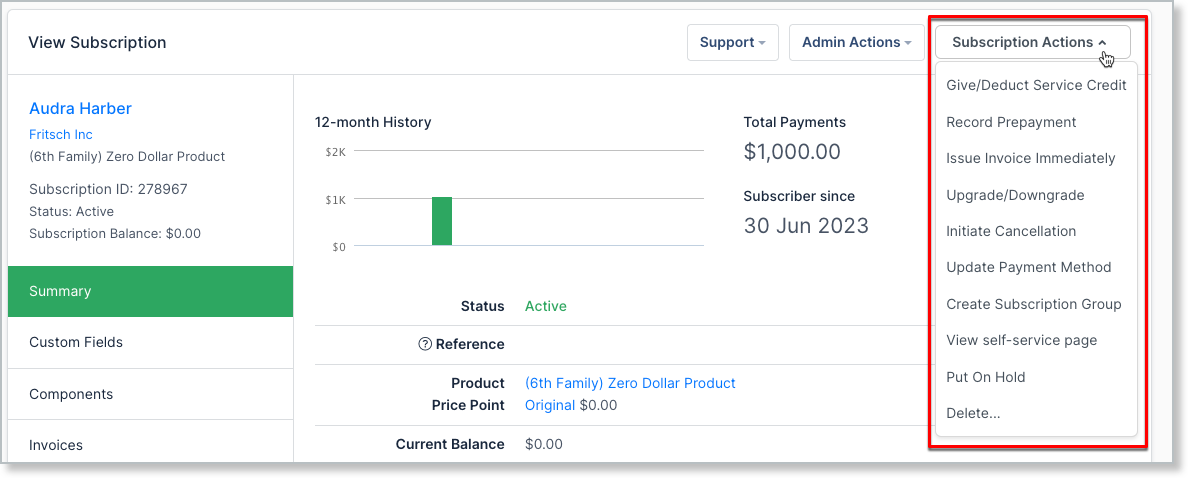Select Put On Hold
The width and height of the screenshot is (1188, 478).
pyautogui.click(x=985, y=377)
